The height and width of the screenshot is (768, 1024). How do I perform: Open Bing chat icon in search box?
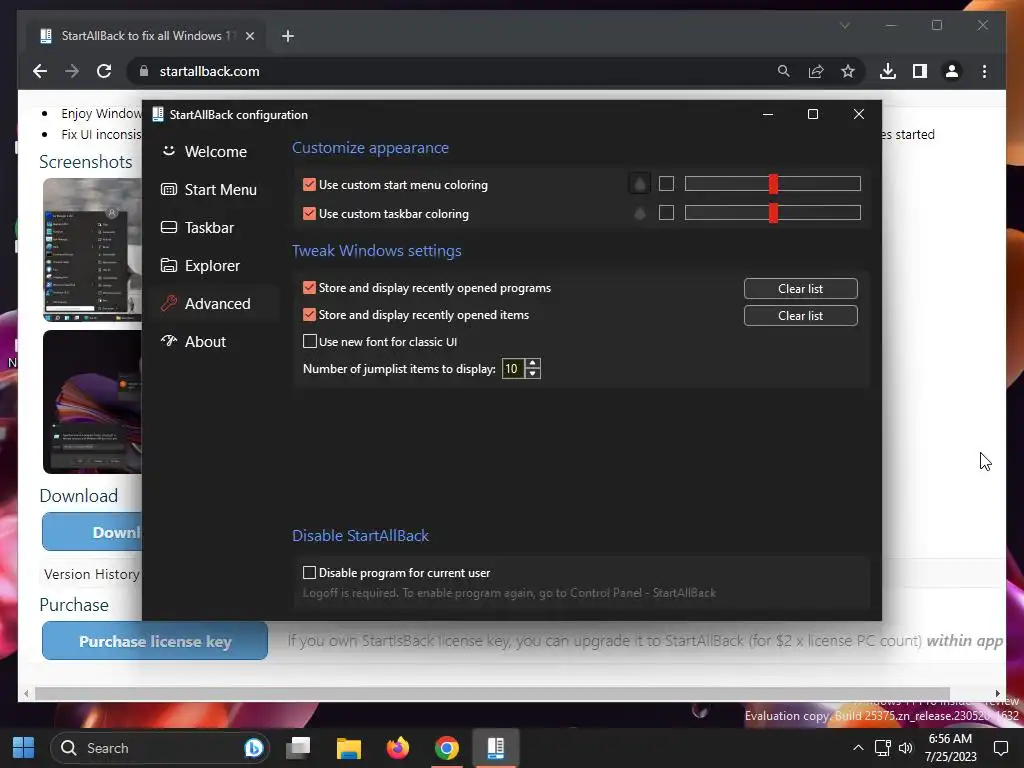pos(254,748)
